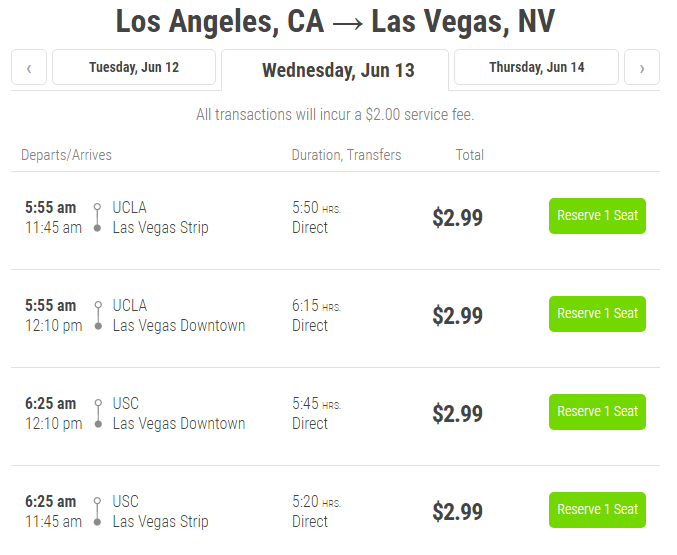Click the route icon for the 6:25 am USC to Las Vegas Strip trip

coord(97,512)
